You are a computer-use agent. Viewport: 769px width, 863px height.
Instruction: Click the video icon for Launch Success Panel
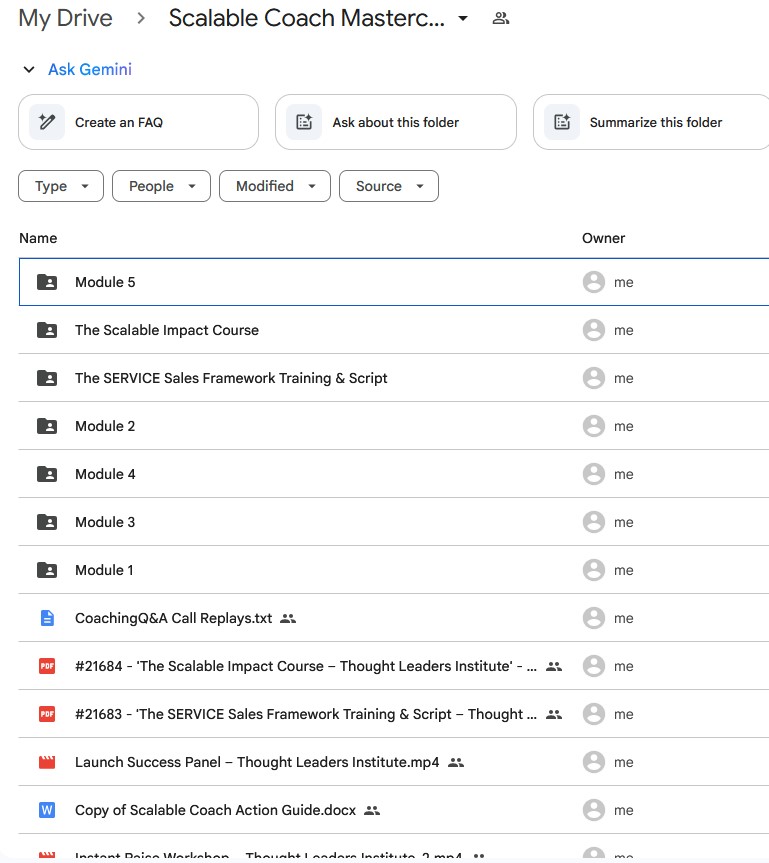tap(47, 762)
